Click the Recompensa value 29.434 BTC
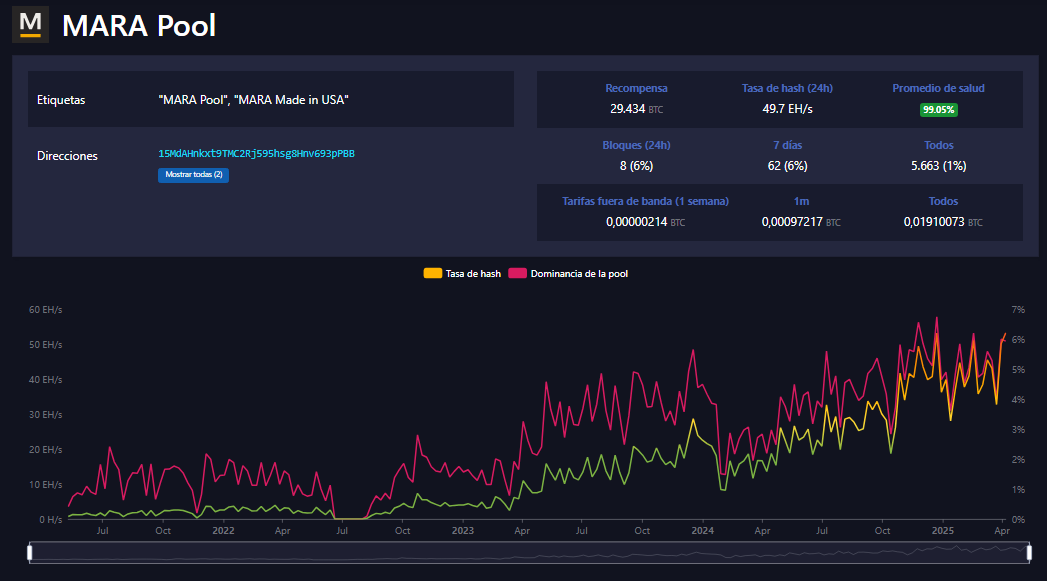 (x=636, y=109)
